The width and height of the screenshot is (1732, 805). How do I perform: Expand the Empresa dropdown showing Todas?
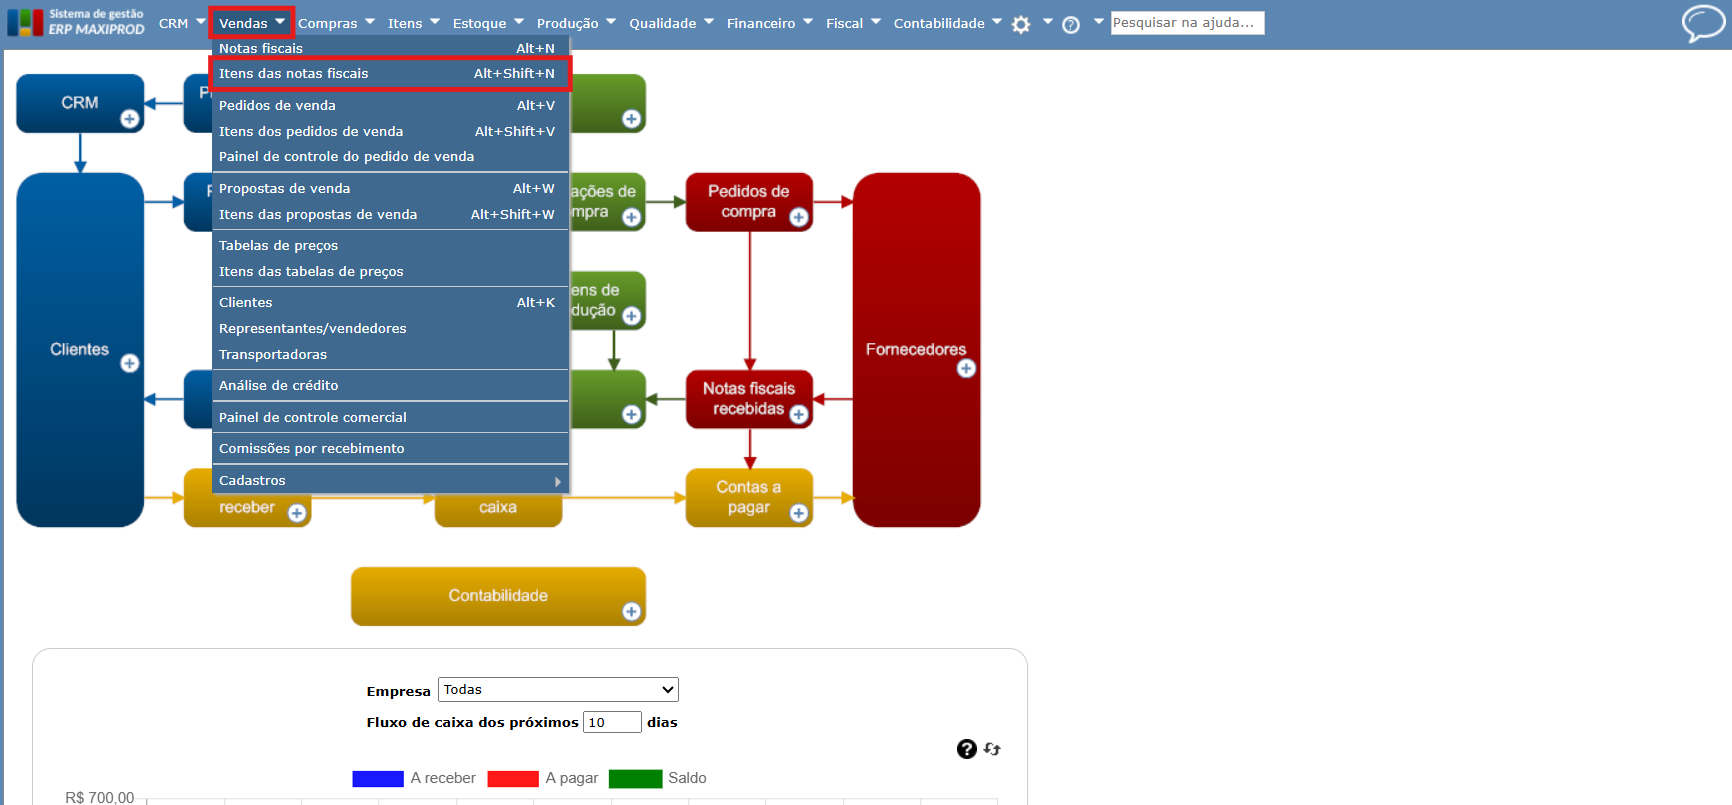(558, 690)
